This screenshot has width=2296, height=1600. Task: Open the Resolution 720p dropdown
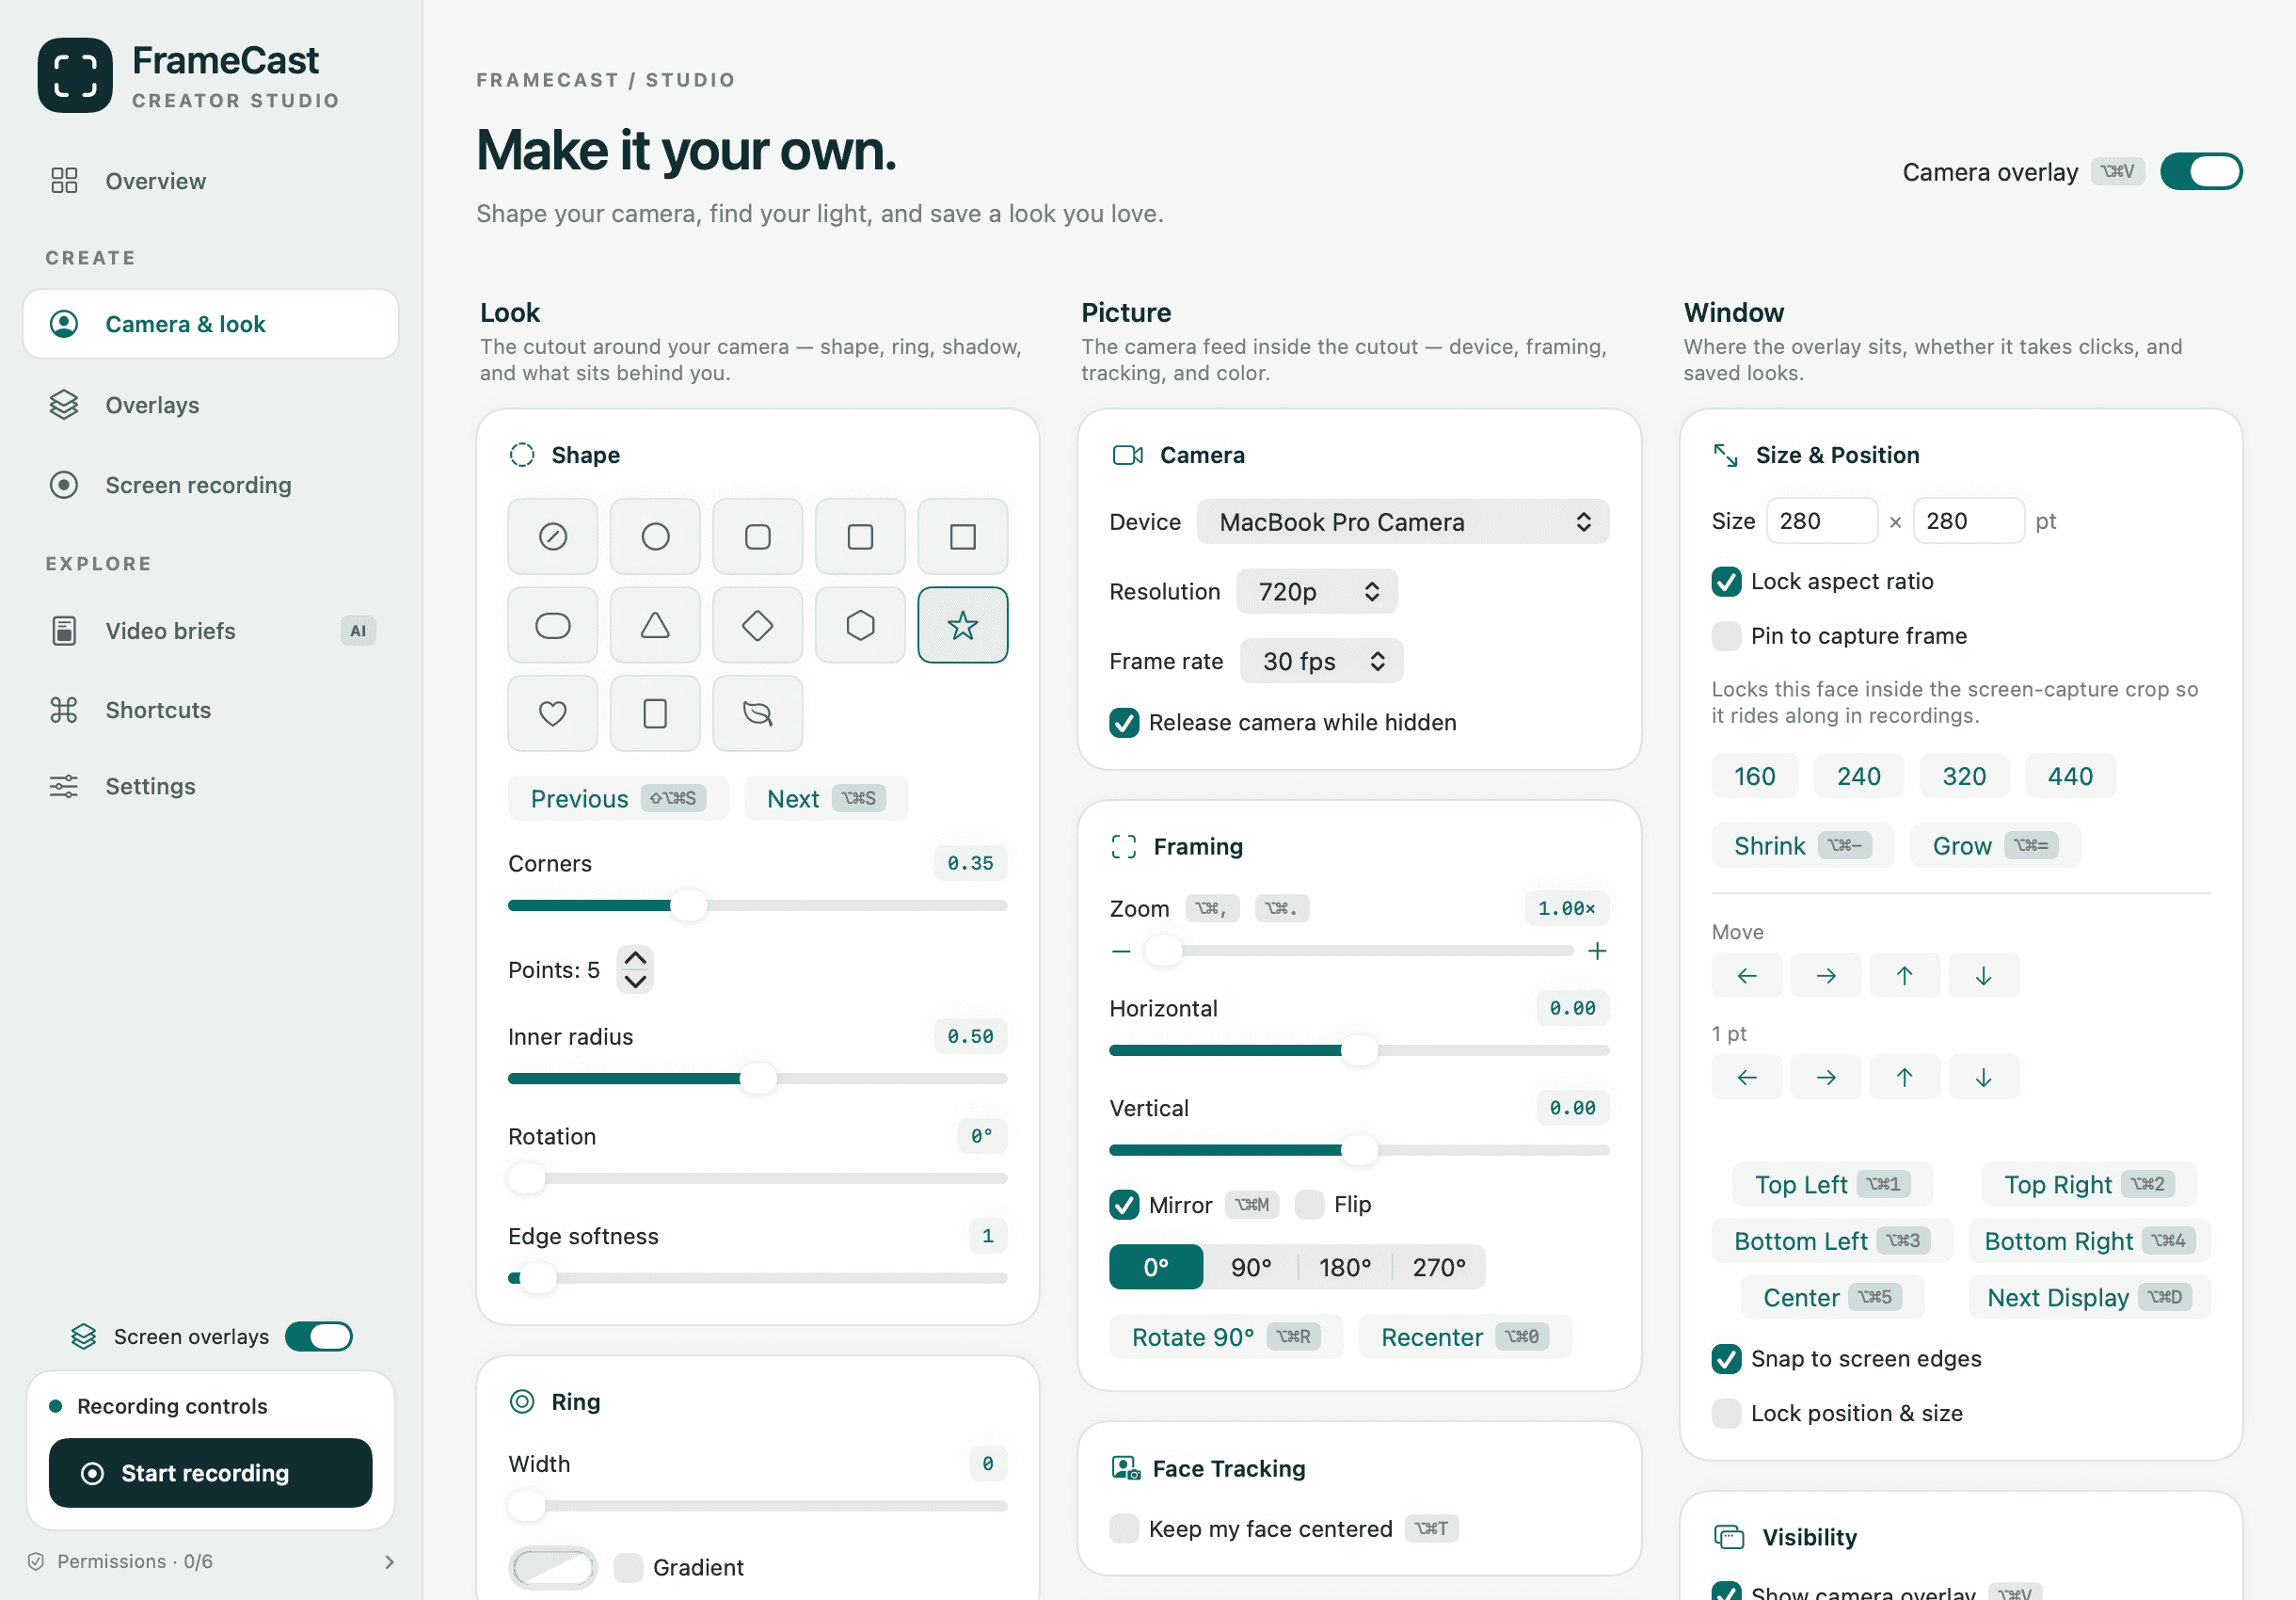click(x=1316, y=592)
